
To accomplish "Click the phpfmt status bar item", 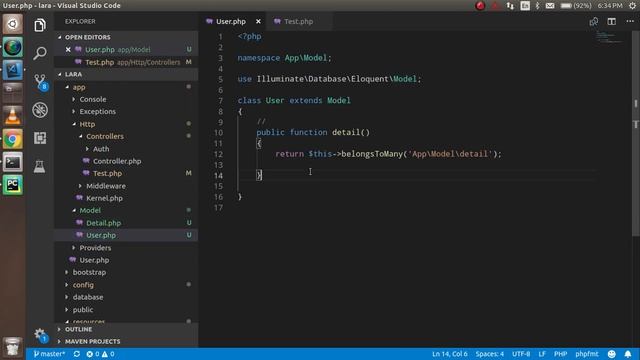I will [587, 354].
